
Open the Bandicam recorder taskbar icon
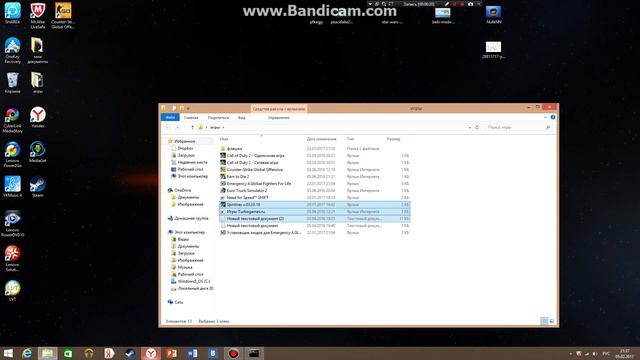pos(233,353)
